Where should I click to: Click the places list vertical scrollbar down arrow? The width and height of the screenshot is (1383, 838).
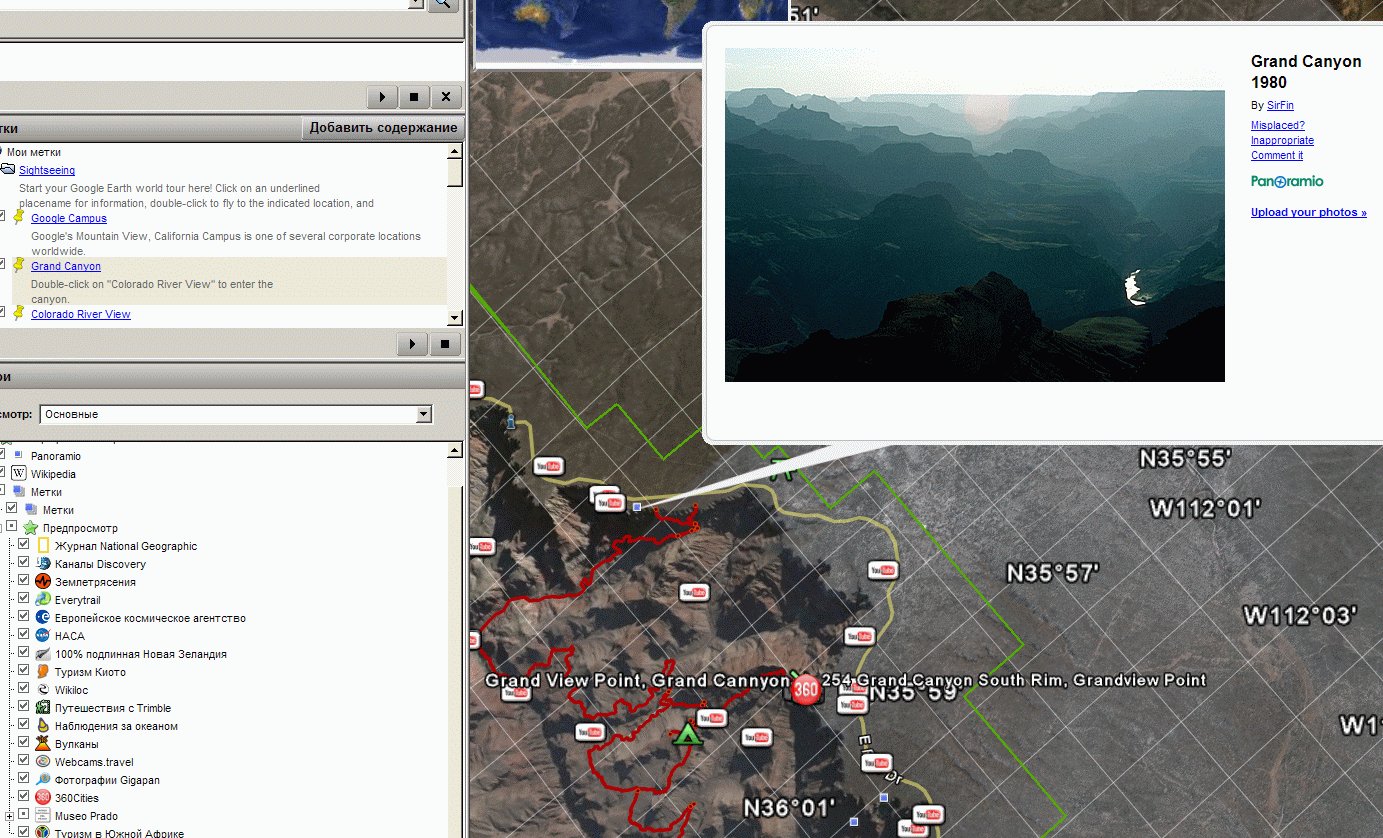click(455, 318)
